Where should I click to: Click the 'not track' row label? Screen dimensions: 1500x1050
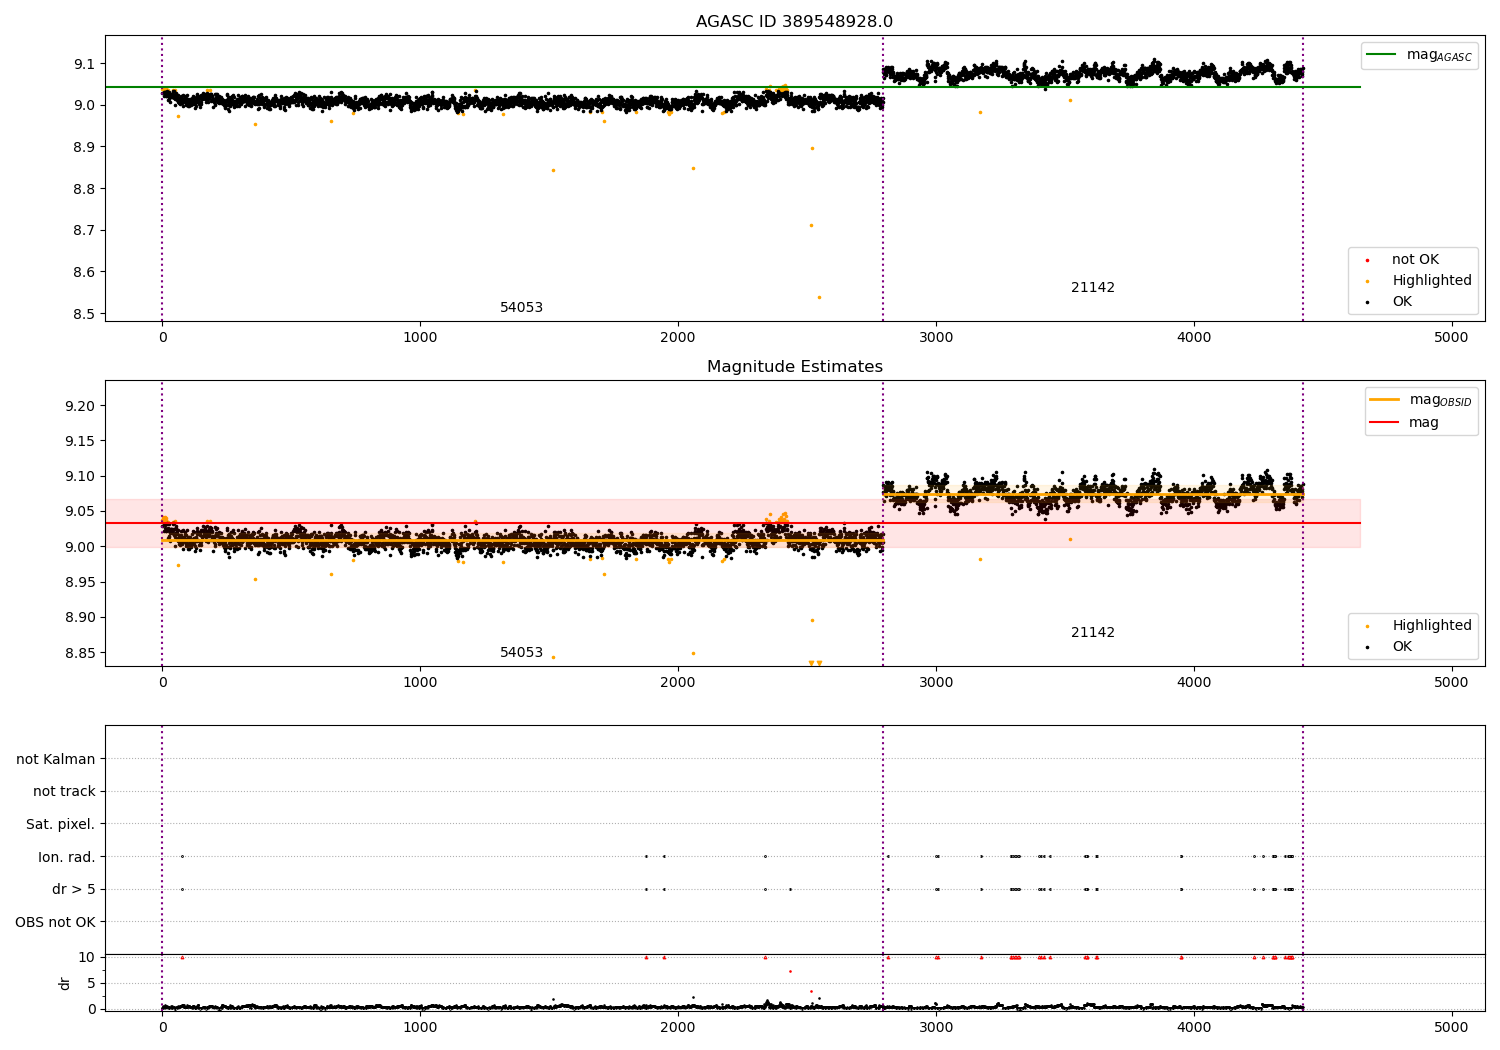[64, 792]
